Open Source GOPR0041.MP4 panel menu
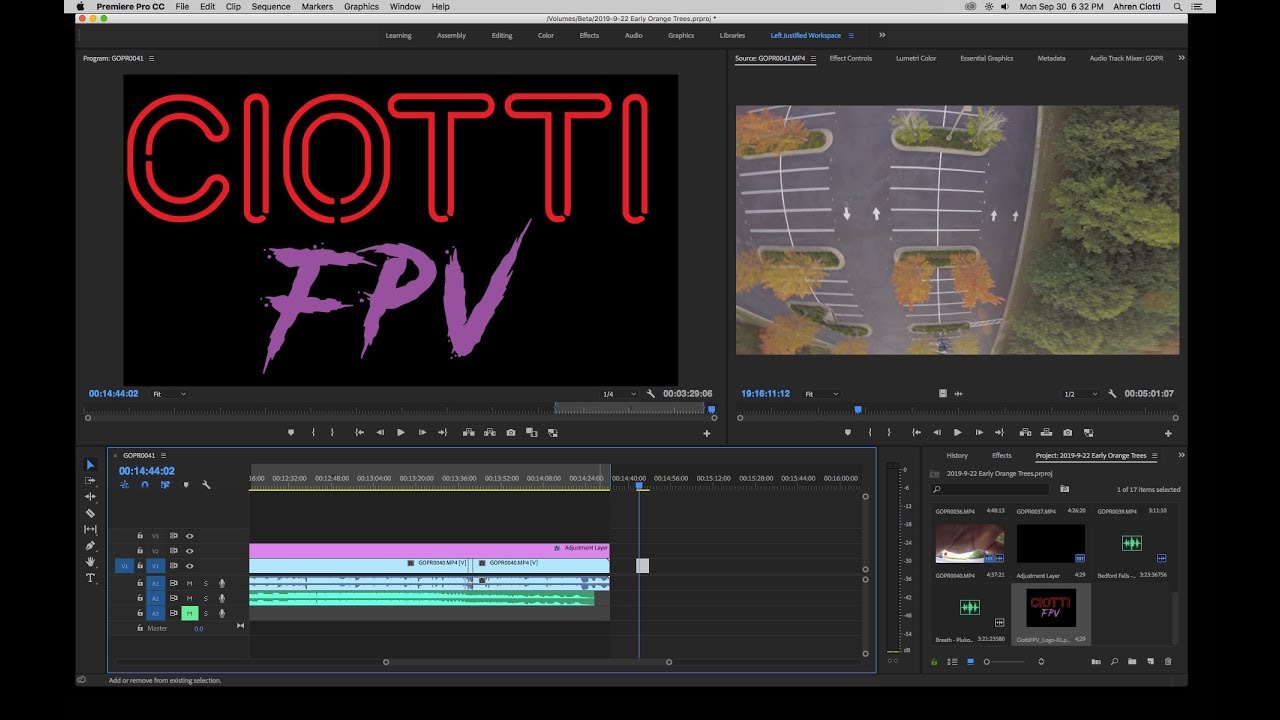The height and width of the screenshot is (720, 1280). coord(813,59)
